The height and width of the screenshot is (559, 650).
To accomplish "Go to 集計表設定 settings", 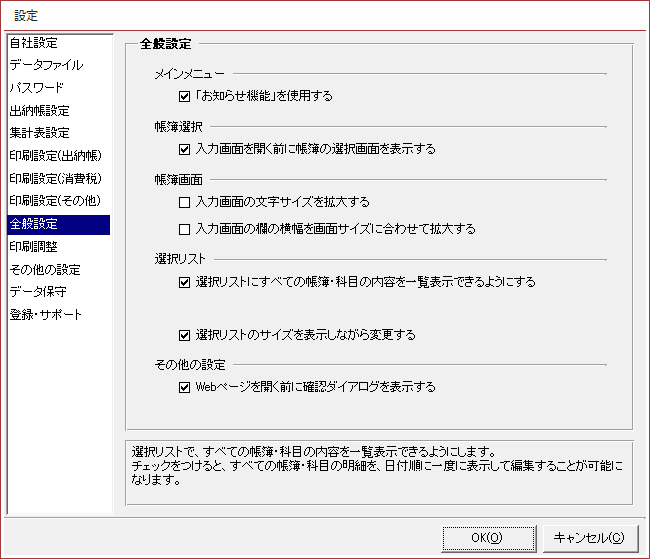I will 40,133.
